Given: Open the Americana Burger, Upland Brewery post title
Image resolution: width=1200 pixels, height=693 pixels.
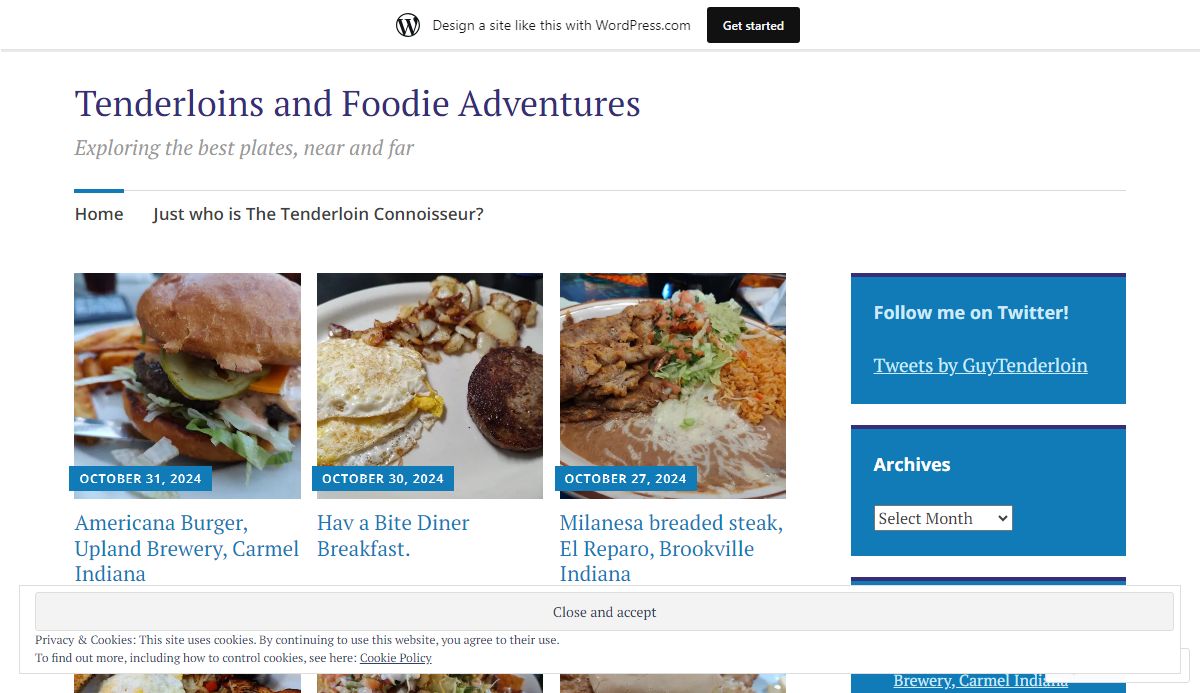Looking at the screenshot, I should coord(187,548).
